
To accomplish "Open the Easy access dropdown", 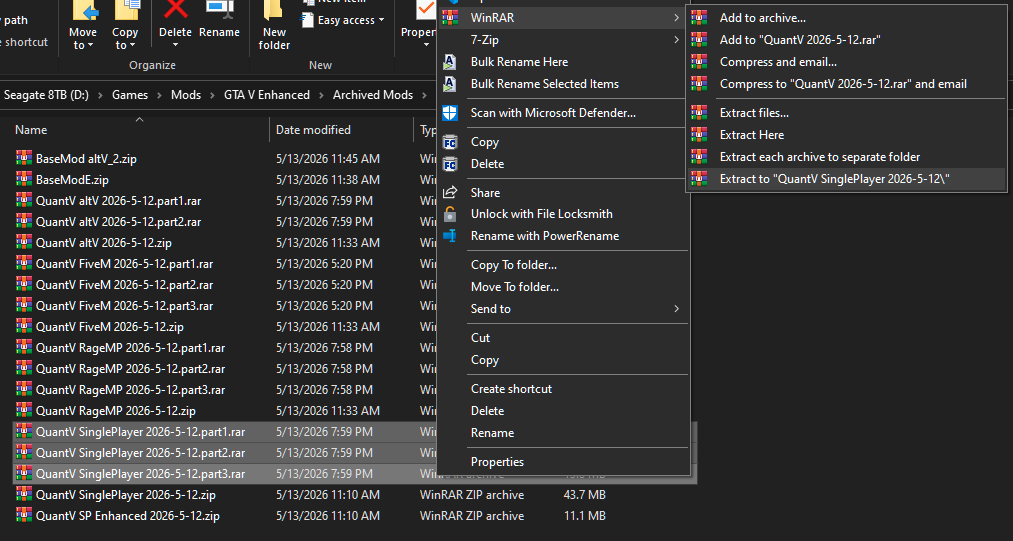I will (343, 20).
